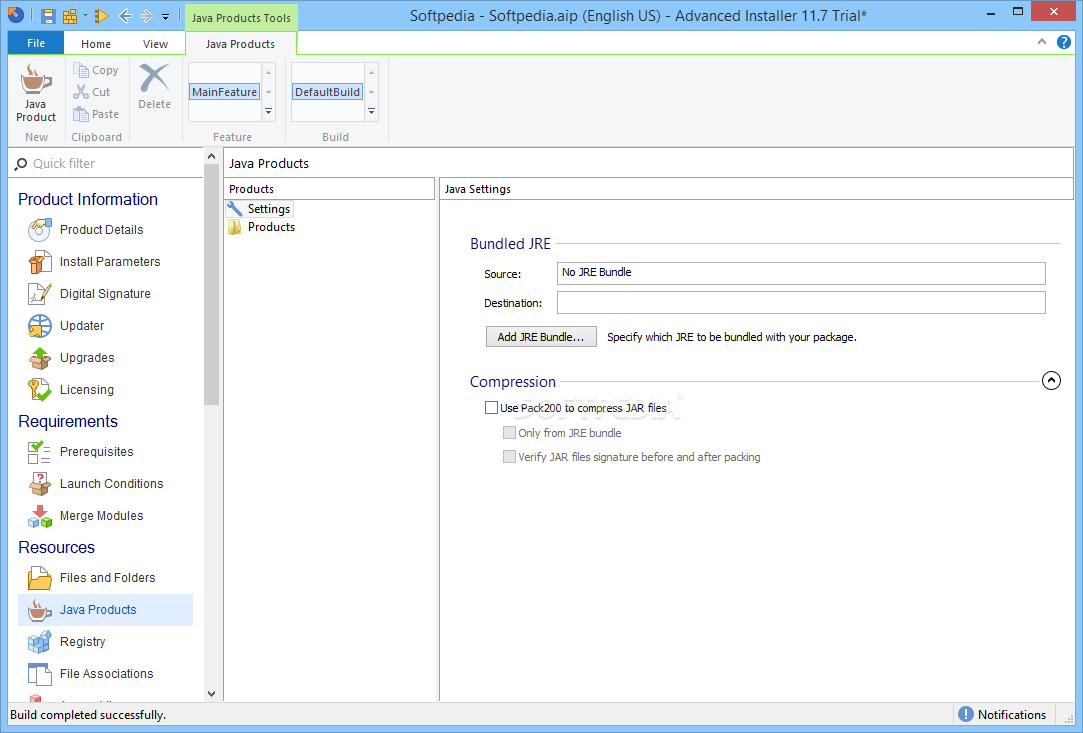Click the Build icon in quick access toolbar

(70, 16)
